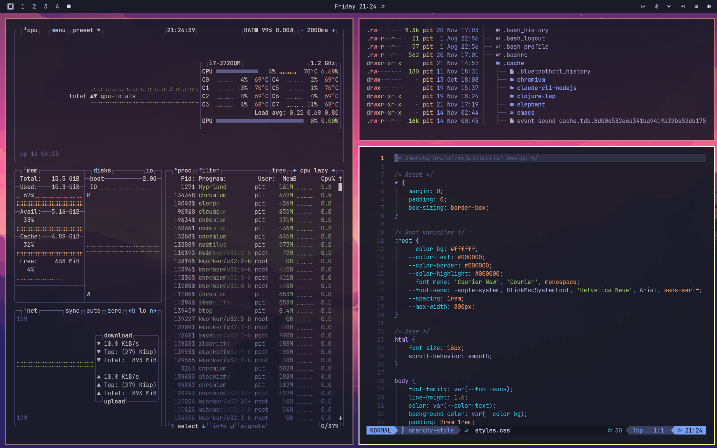Click the battery icon at top-right edge
717x448 pixels.
click(708, 6)
